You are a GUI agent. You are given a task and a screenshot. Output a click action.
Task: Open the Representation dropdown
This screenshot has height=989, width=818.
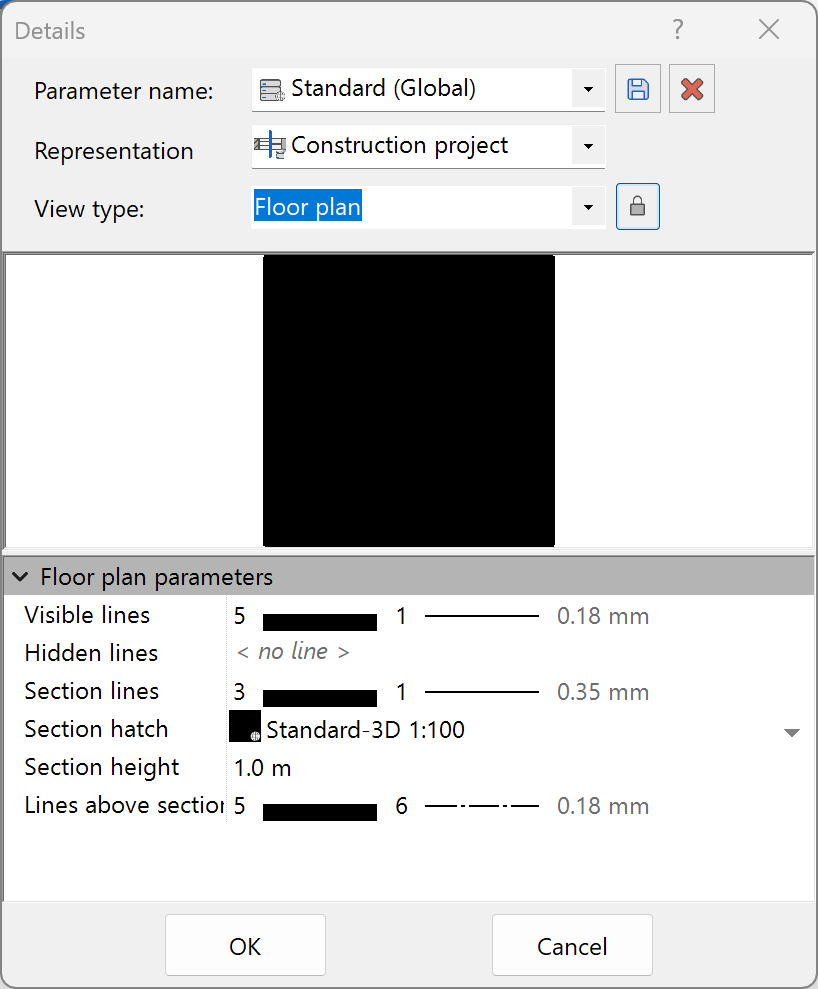point(588,146)
